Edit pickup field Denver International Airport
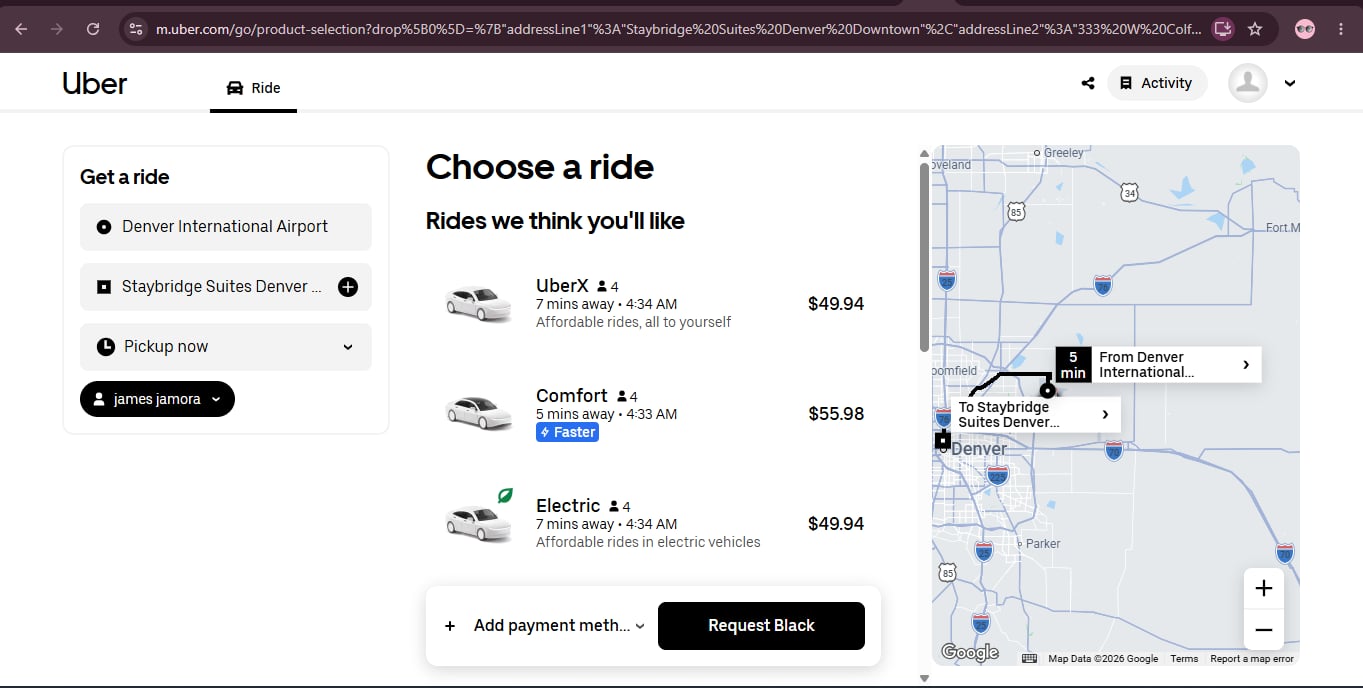This screenshot has height=688, width=1363. (226, 227)
